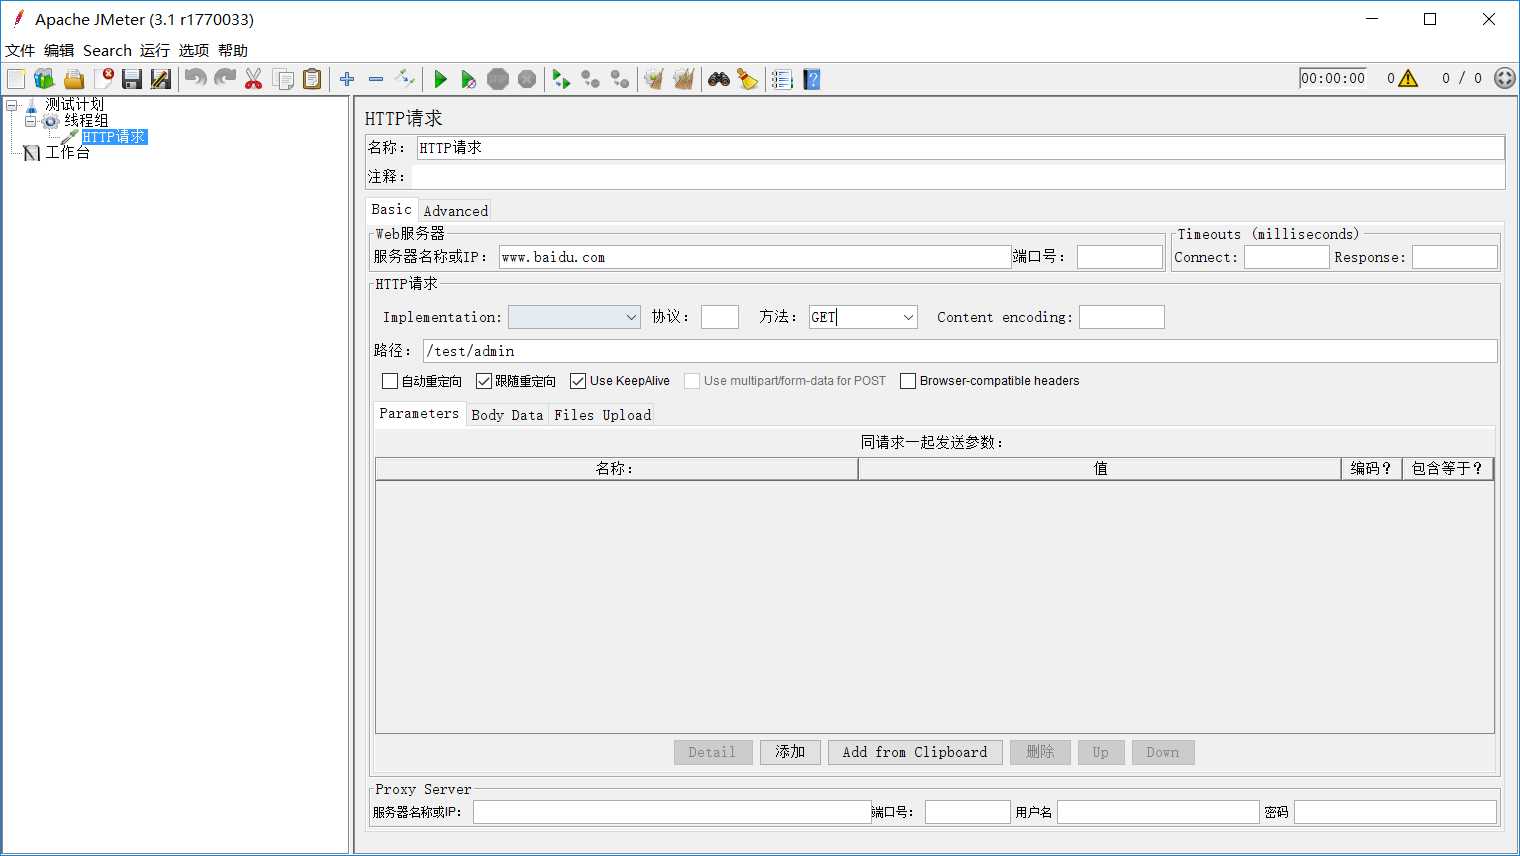Click the 服务器名称或IP field with www.baidu.com
Image resolution: width=1520 pixels, height=856 pixels.
tap(755, 257)
